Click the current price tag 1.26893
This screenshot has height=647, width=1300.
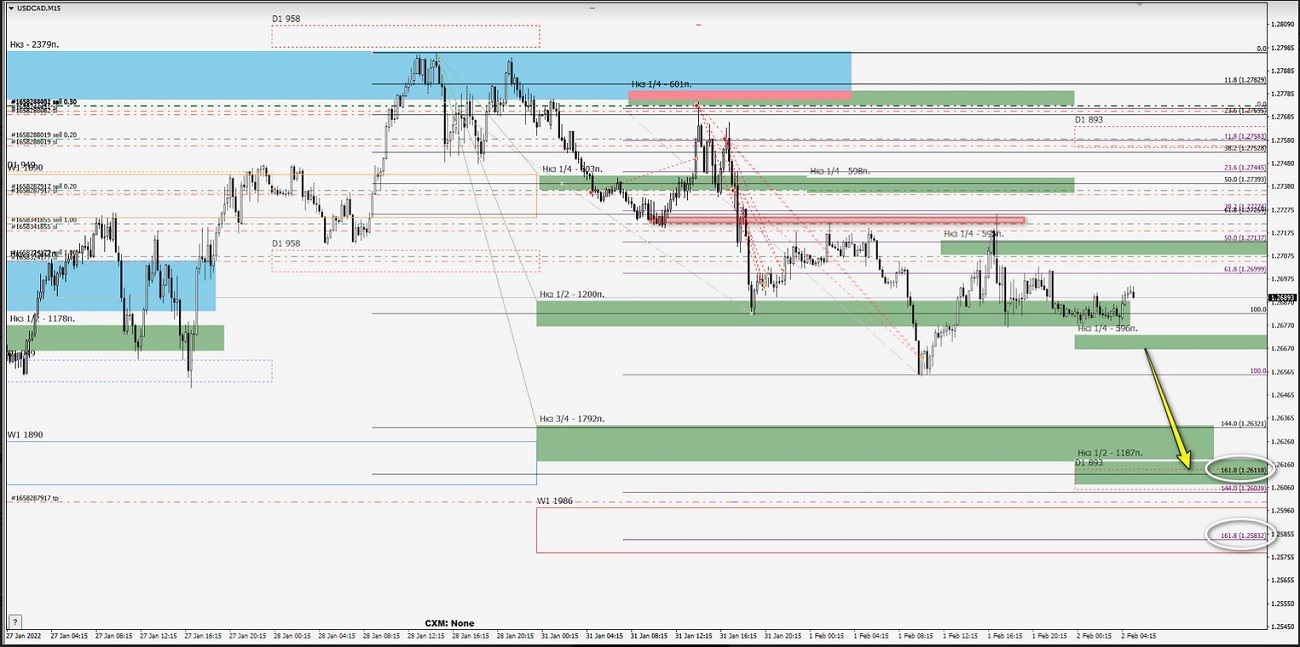pos(1282,297)
